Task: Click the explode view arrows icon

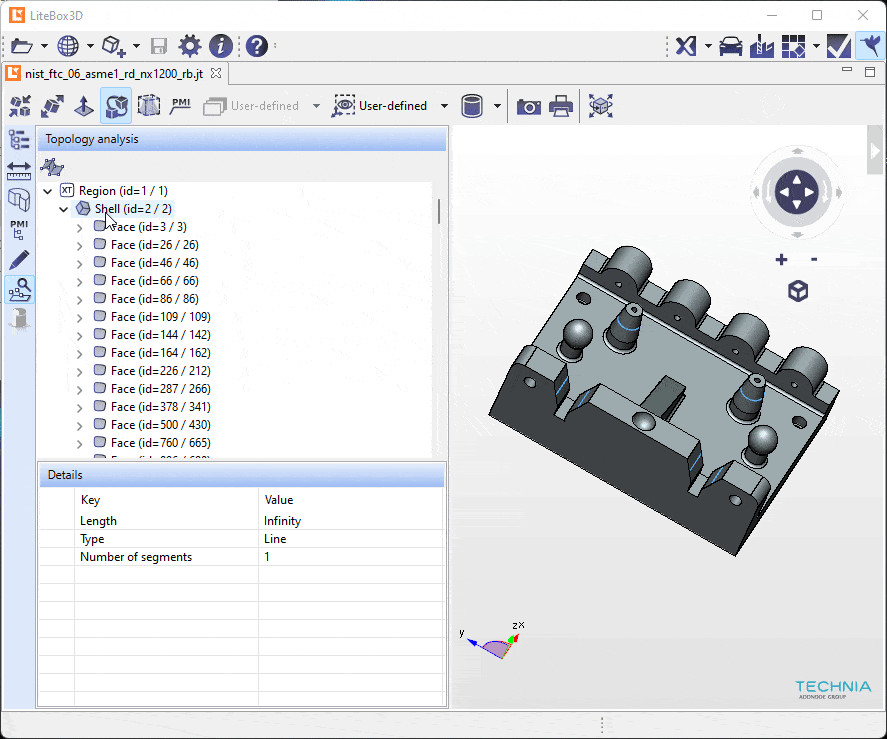Action: point(20,106)
